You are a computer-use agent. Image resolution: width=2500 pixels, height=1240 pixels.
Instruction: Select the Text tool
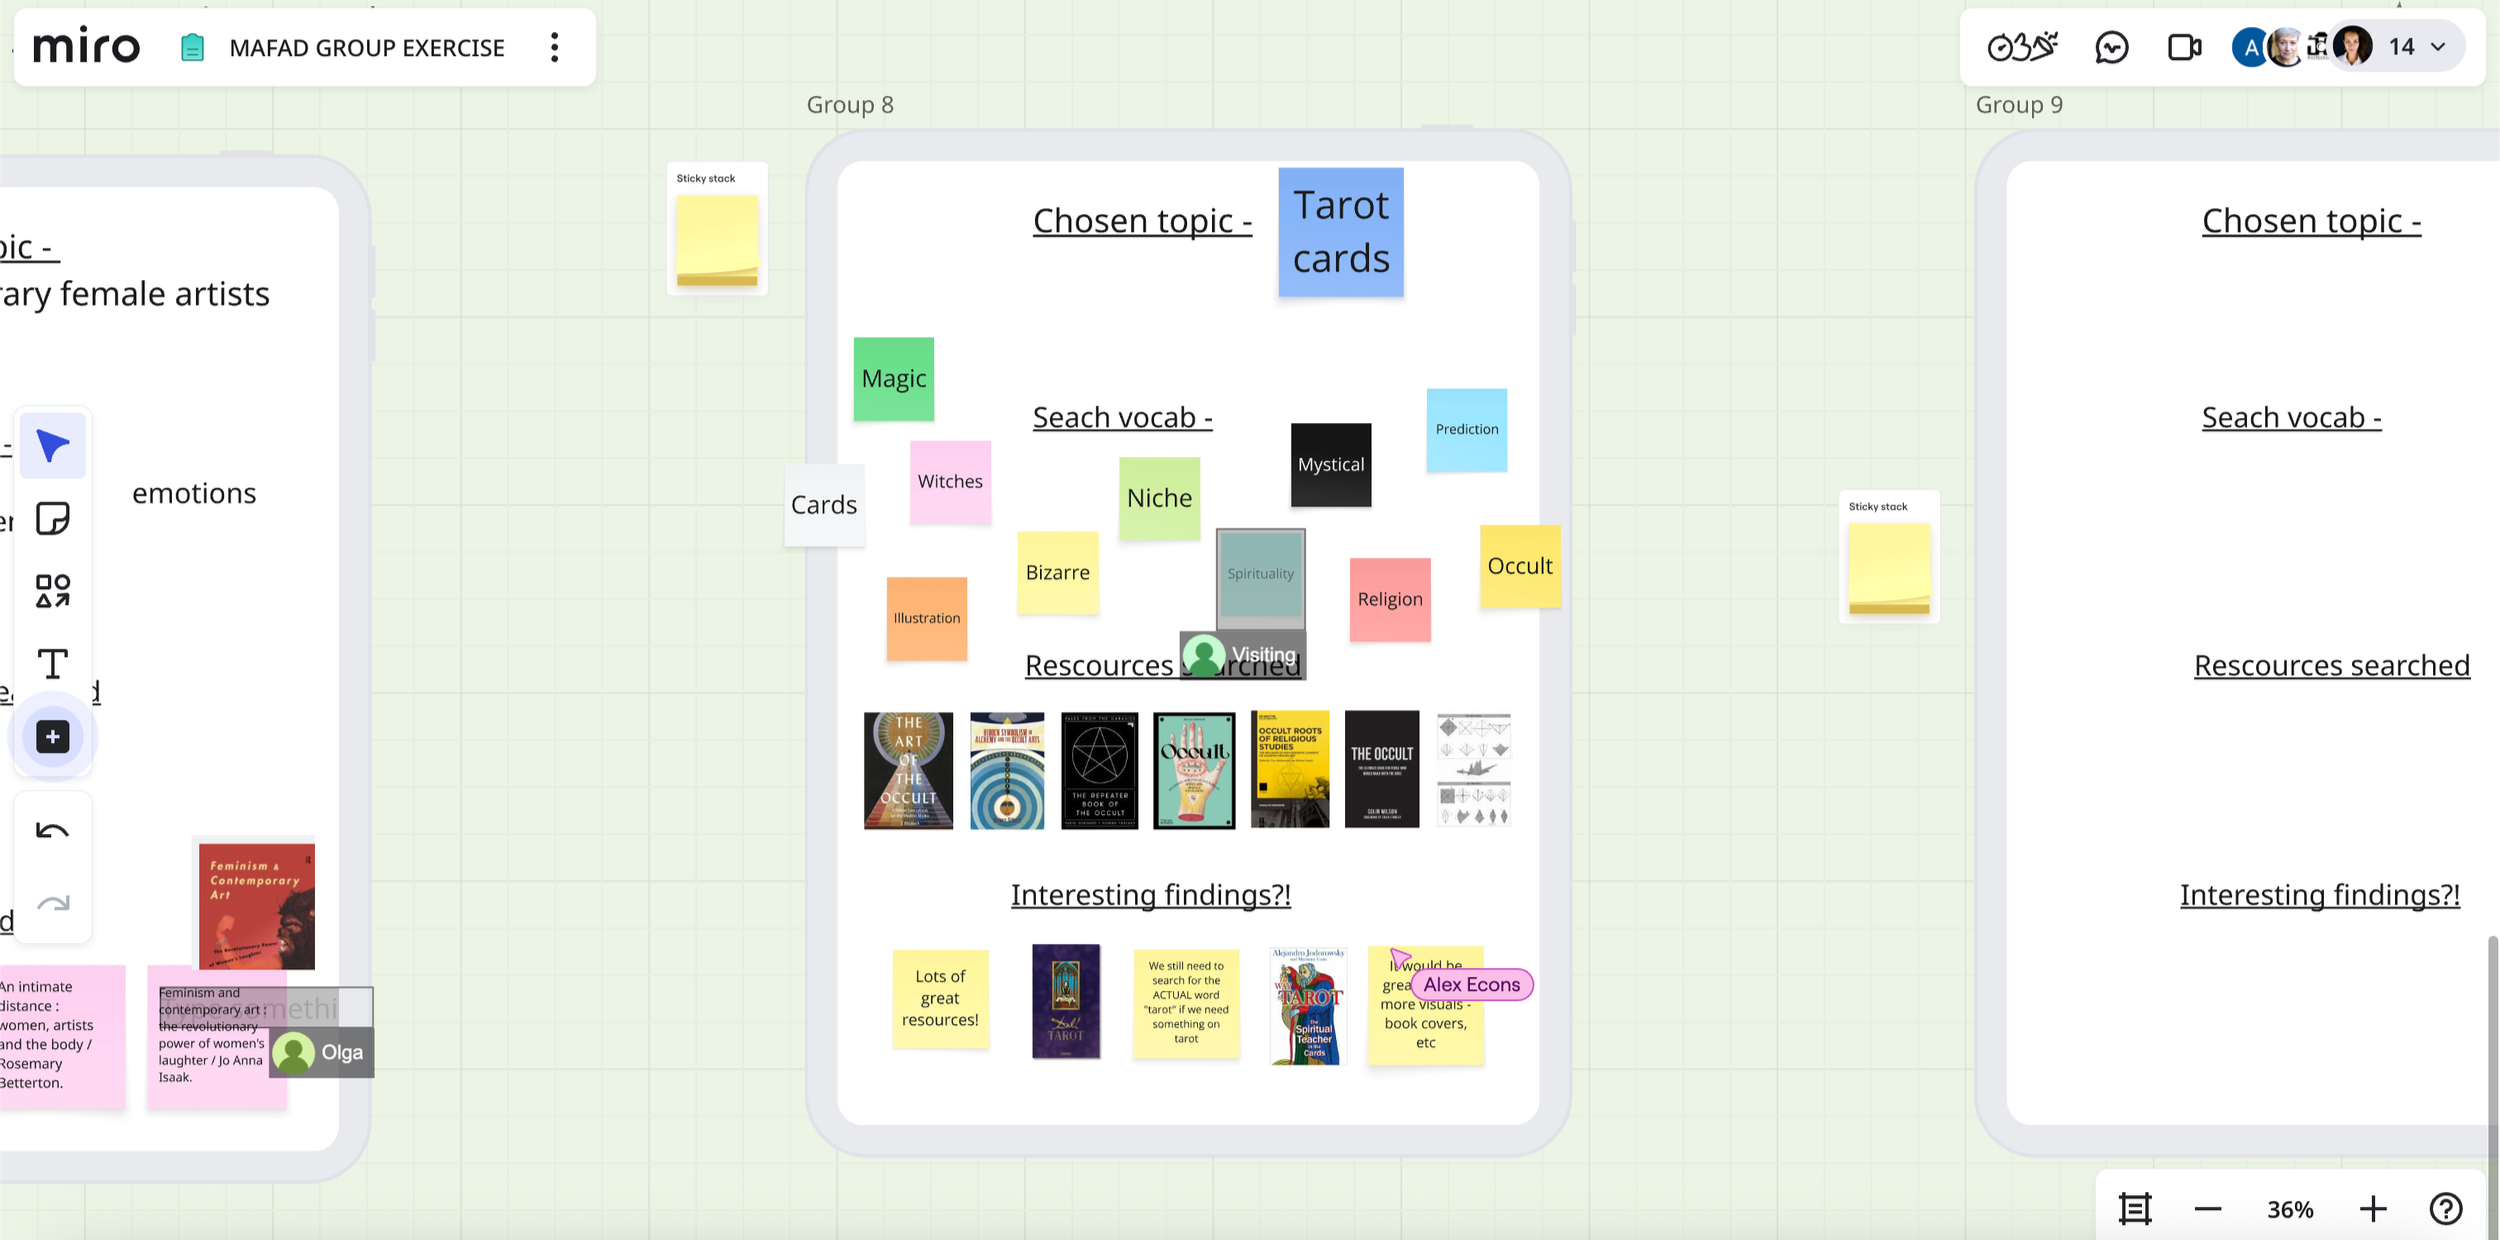pyautogui.click(x=52, y=664)
